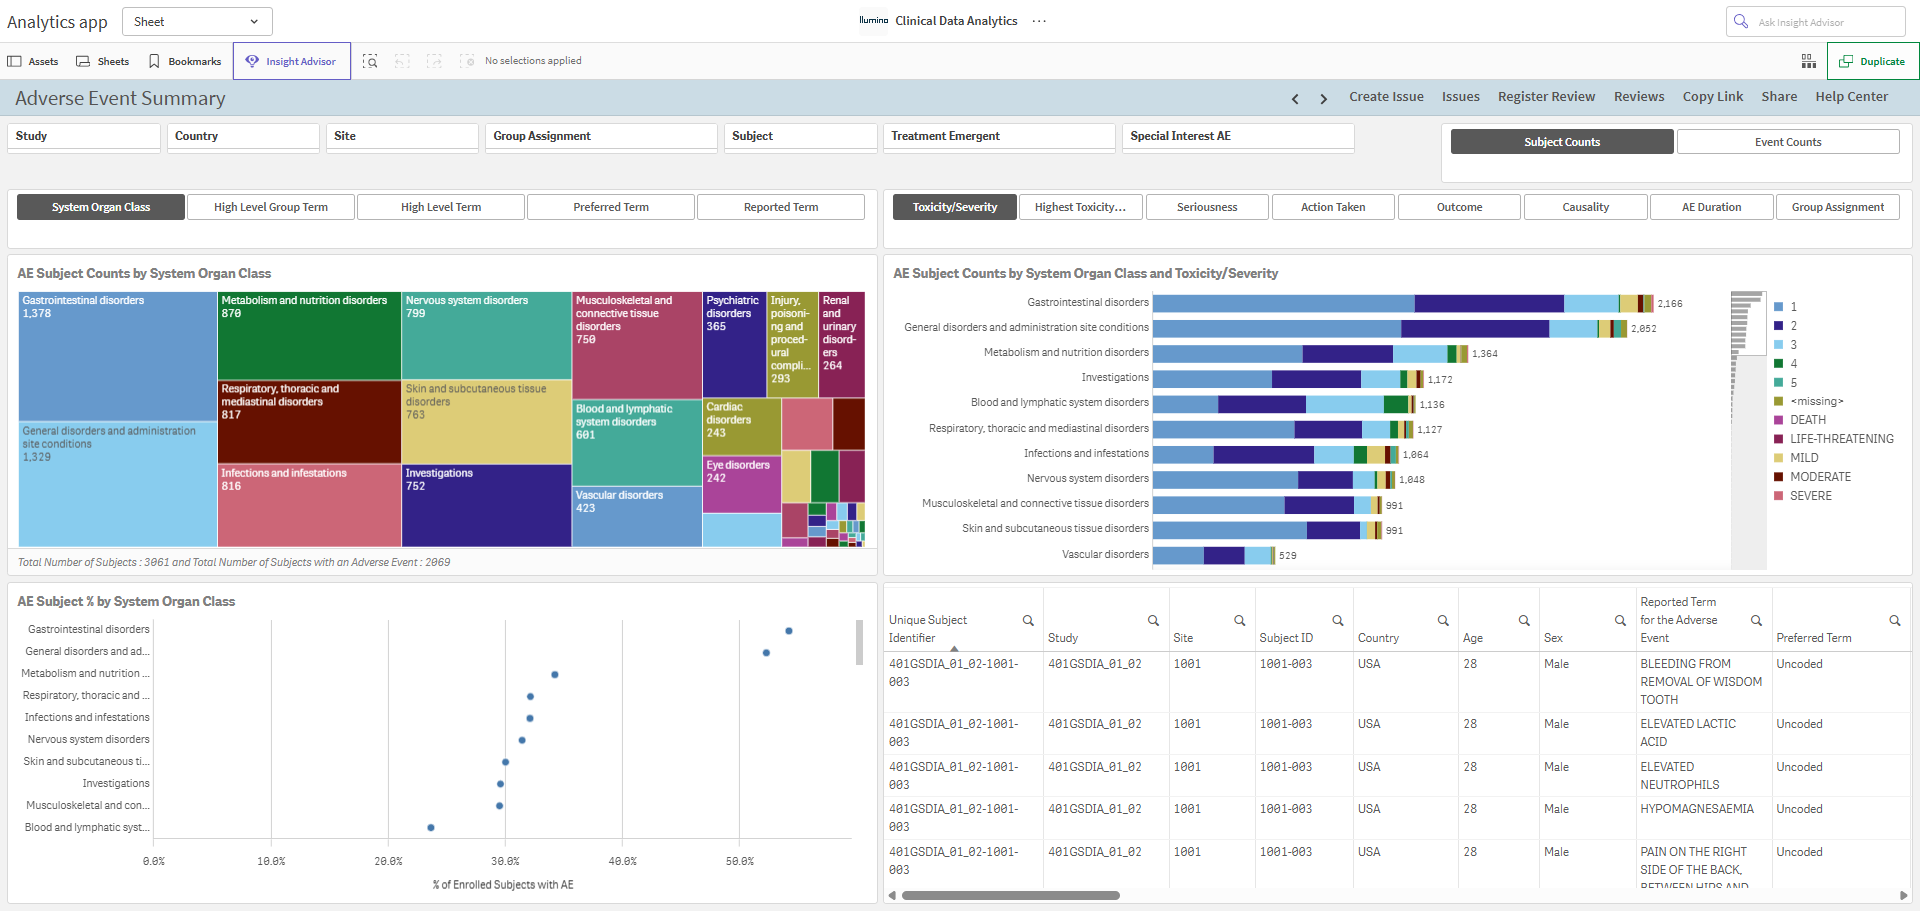Select Reported Term dimension button
The width and height of the screenshot is (1920, 911).
coord(781,207)
